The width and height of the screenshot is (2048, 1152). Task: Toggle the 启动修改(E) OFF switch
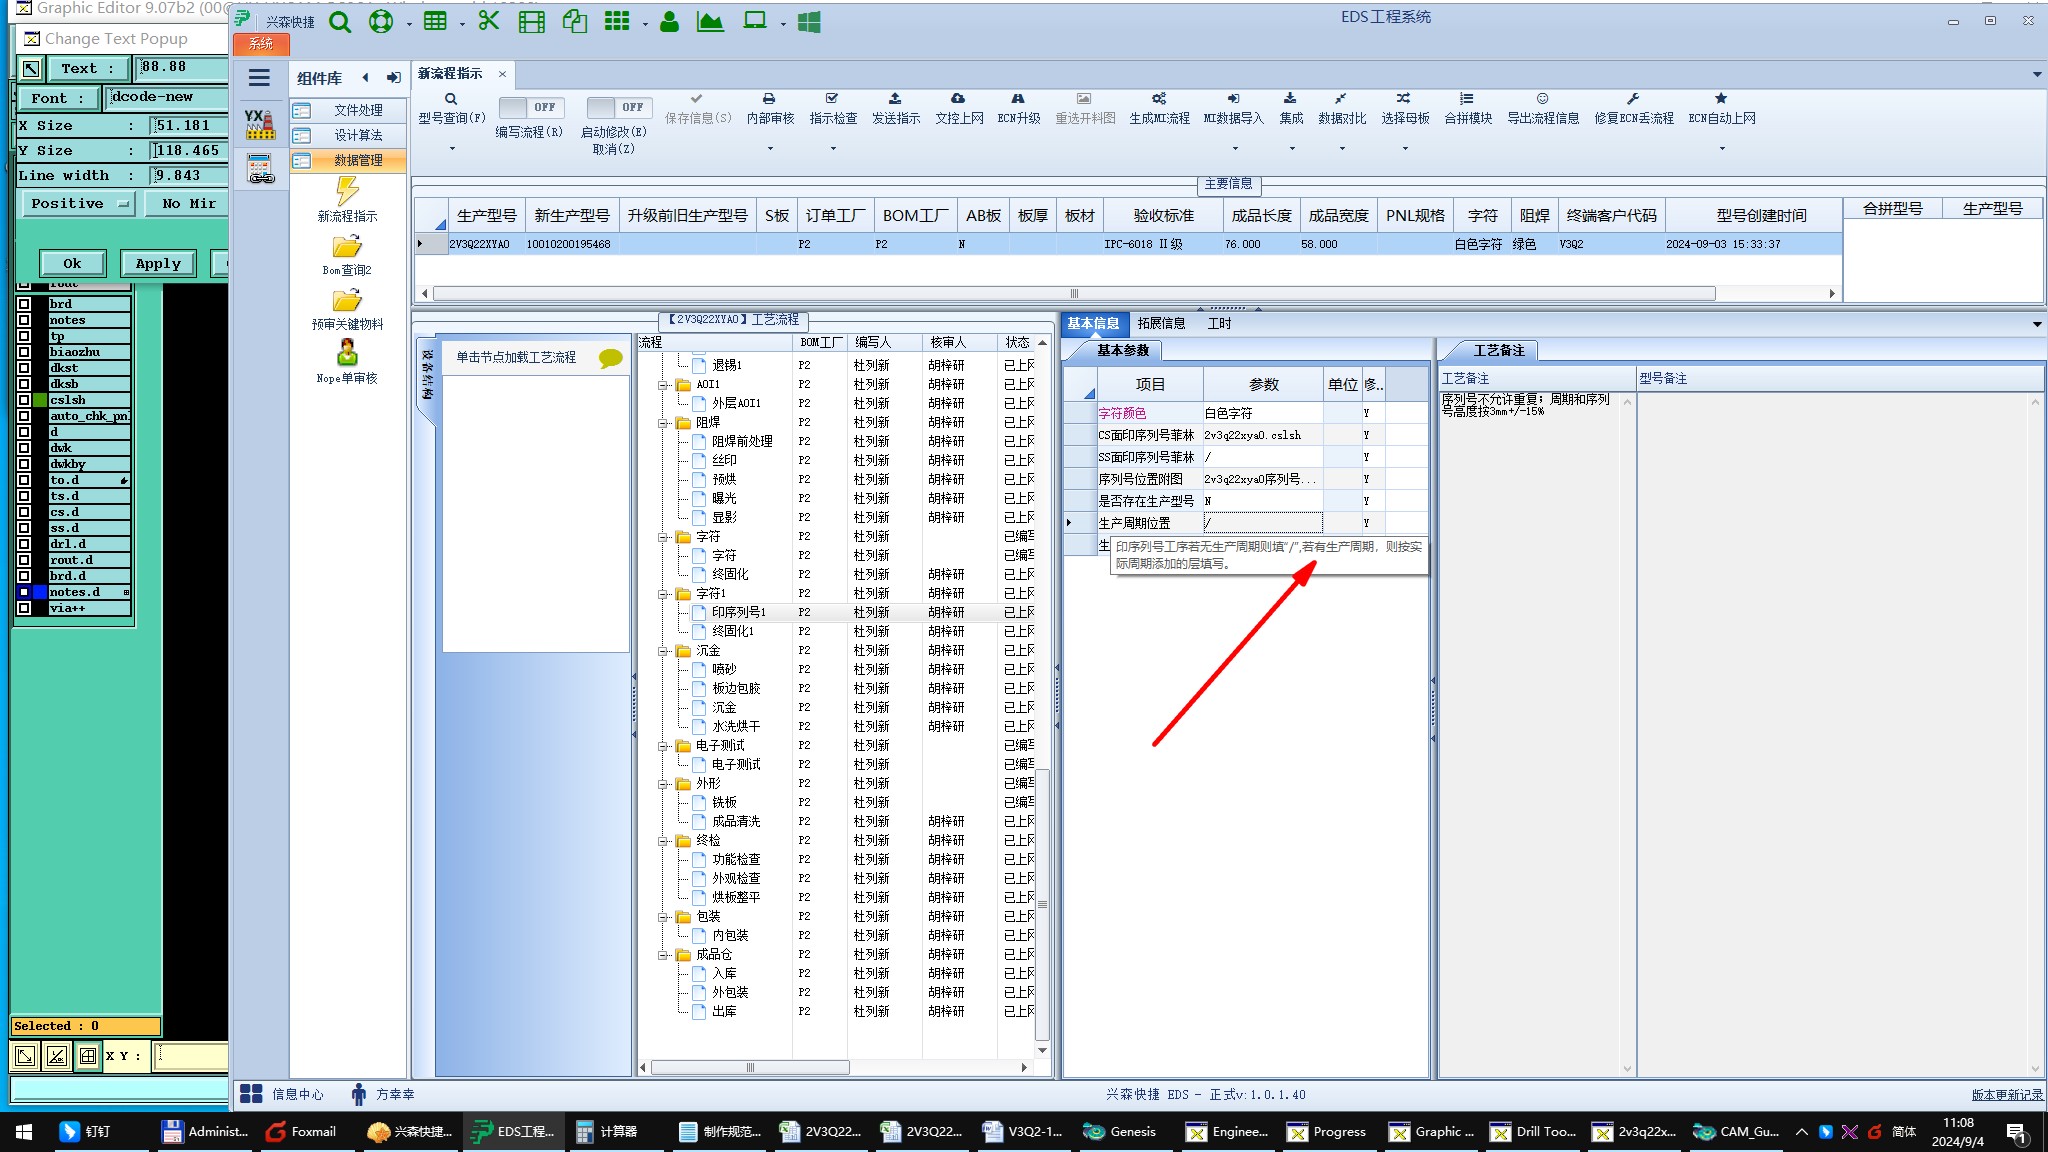(619, 107)
